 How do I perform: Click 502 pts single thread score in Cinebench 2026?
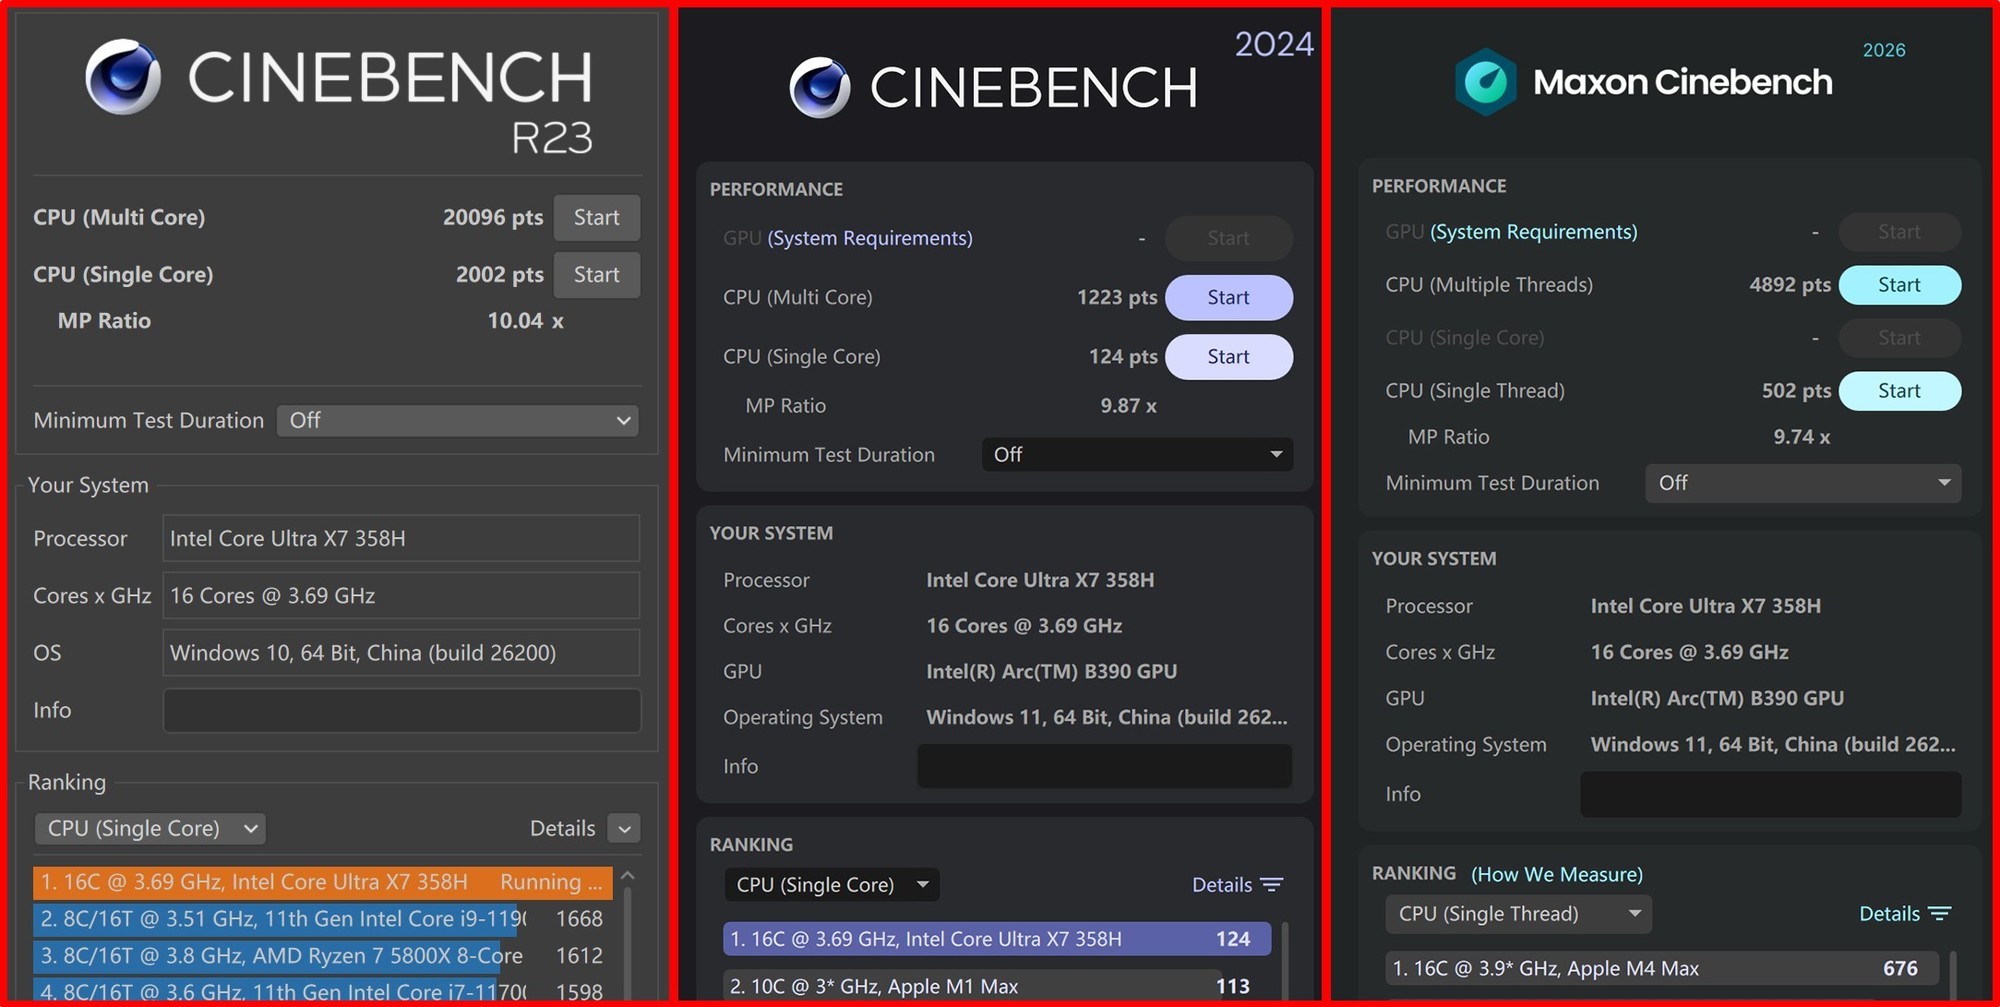point(1796,391)
